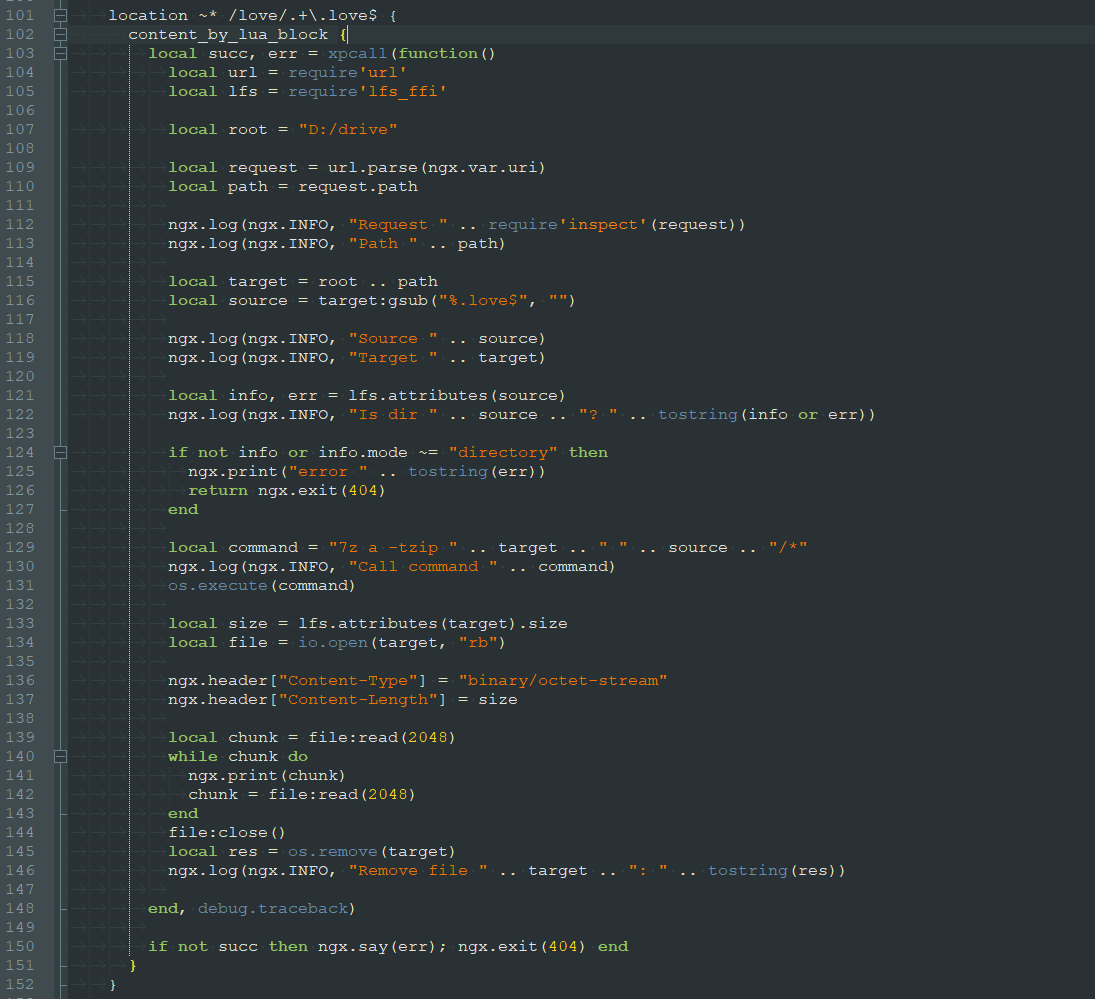Click file:close() on line 144
This screenshot has height=999, width=1095.
tap(227, 833)
